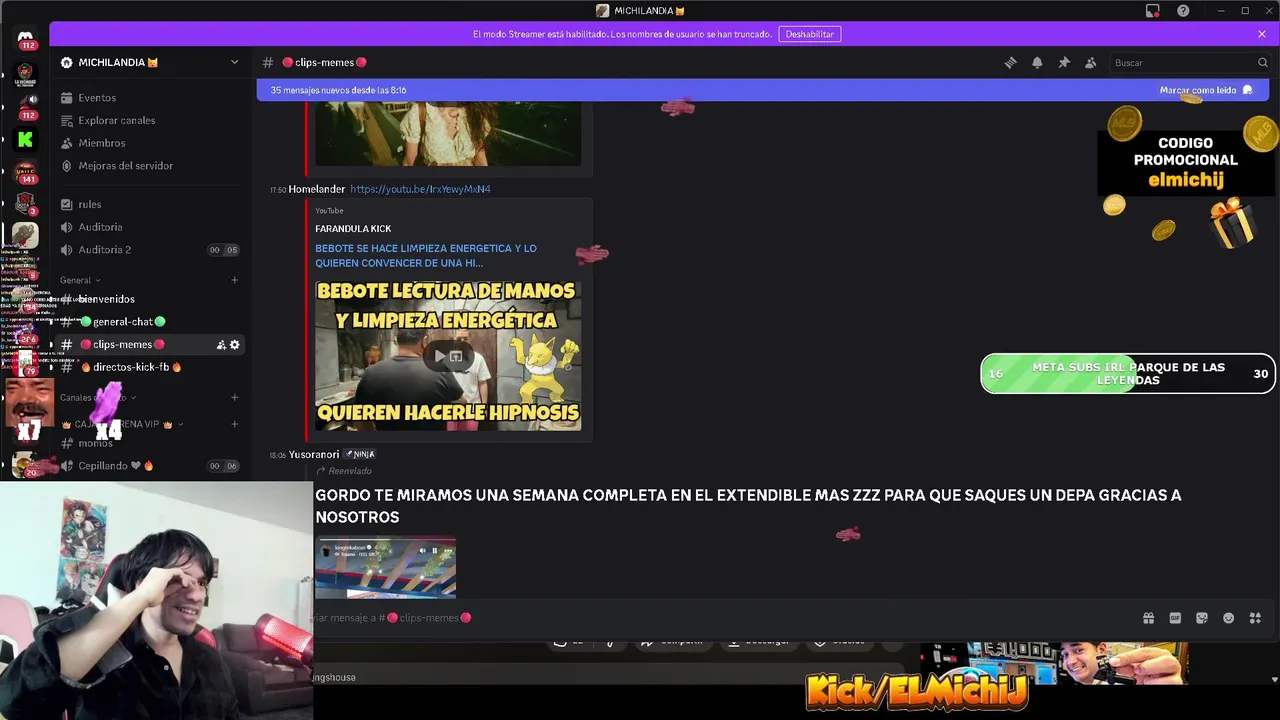Screen dimensions: 1280x720
Task: Show pinned messages pin icon
Action: tap(1064, 62)
